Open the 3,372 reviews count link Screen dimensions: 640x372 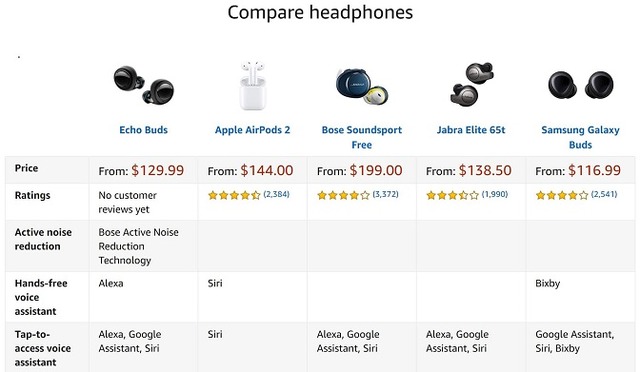385,194
